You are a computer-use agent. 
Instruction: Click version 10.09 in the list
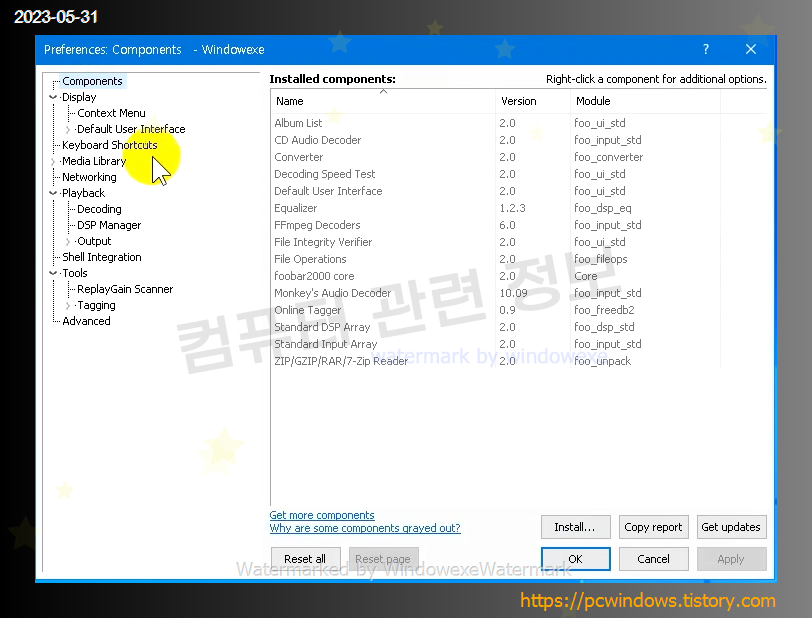[513, 294]
